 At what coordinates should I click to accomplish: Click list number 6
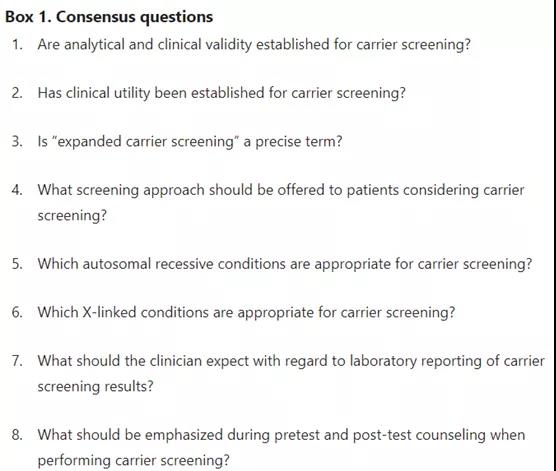17,312
